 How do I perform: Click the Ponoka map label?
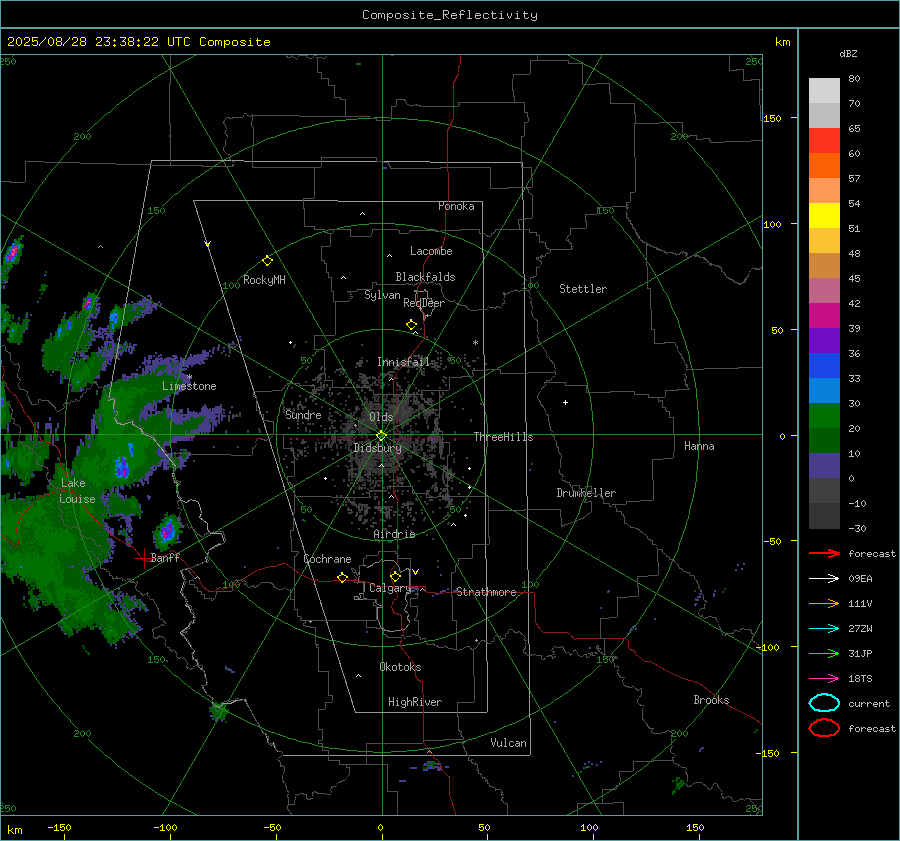click(456, 206)
